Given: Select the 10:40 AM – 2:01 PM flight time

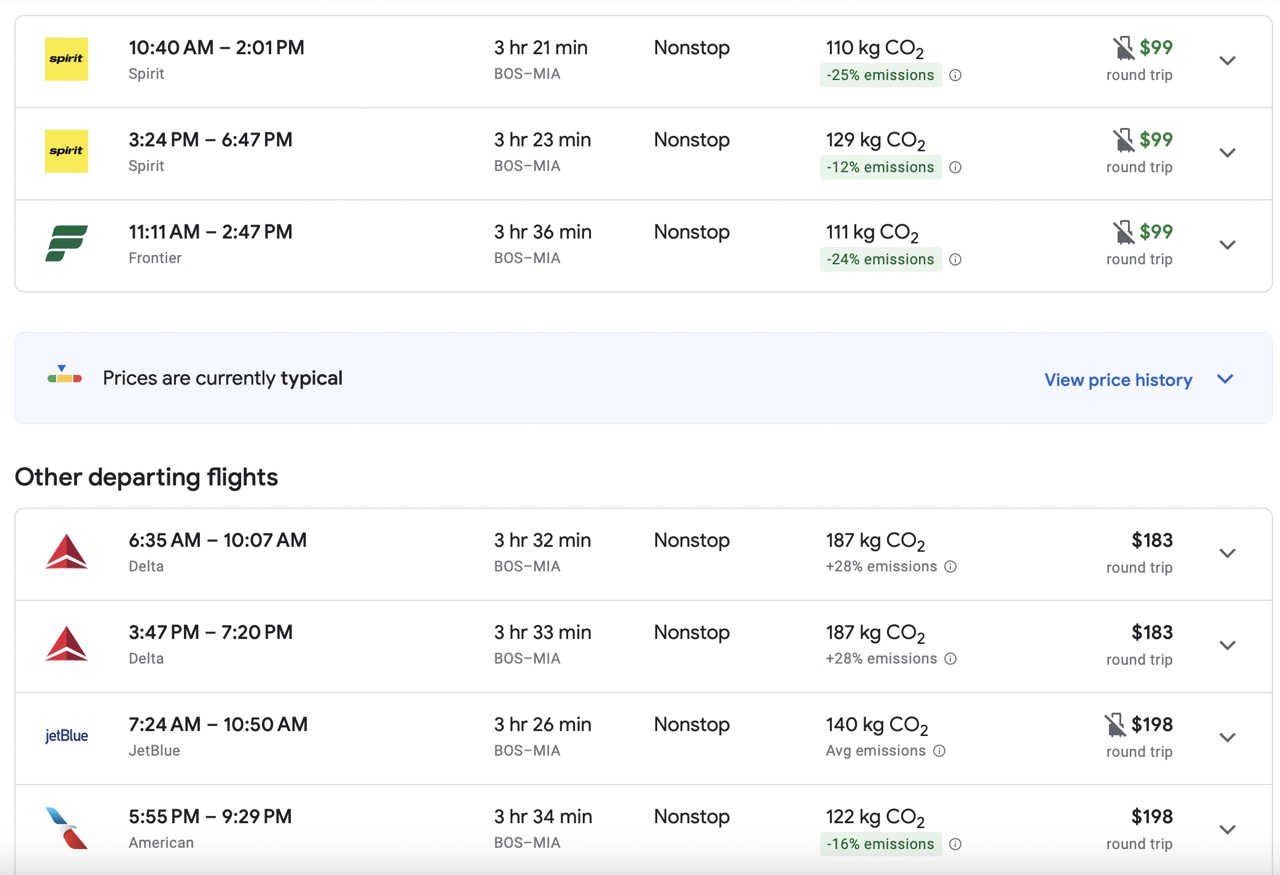Looking at the screenshot, I should point(216,47).
